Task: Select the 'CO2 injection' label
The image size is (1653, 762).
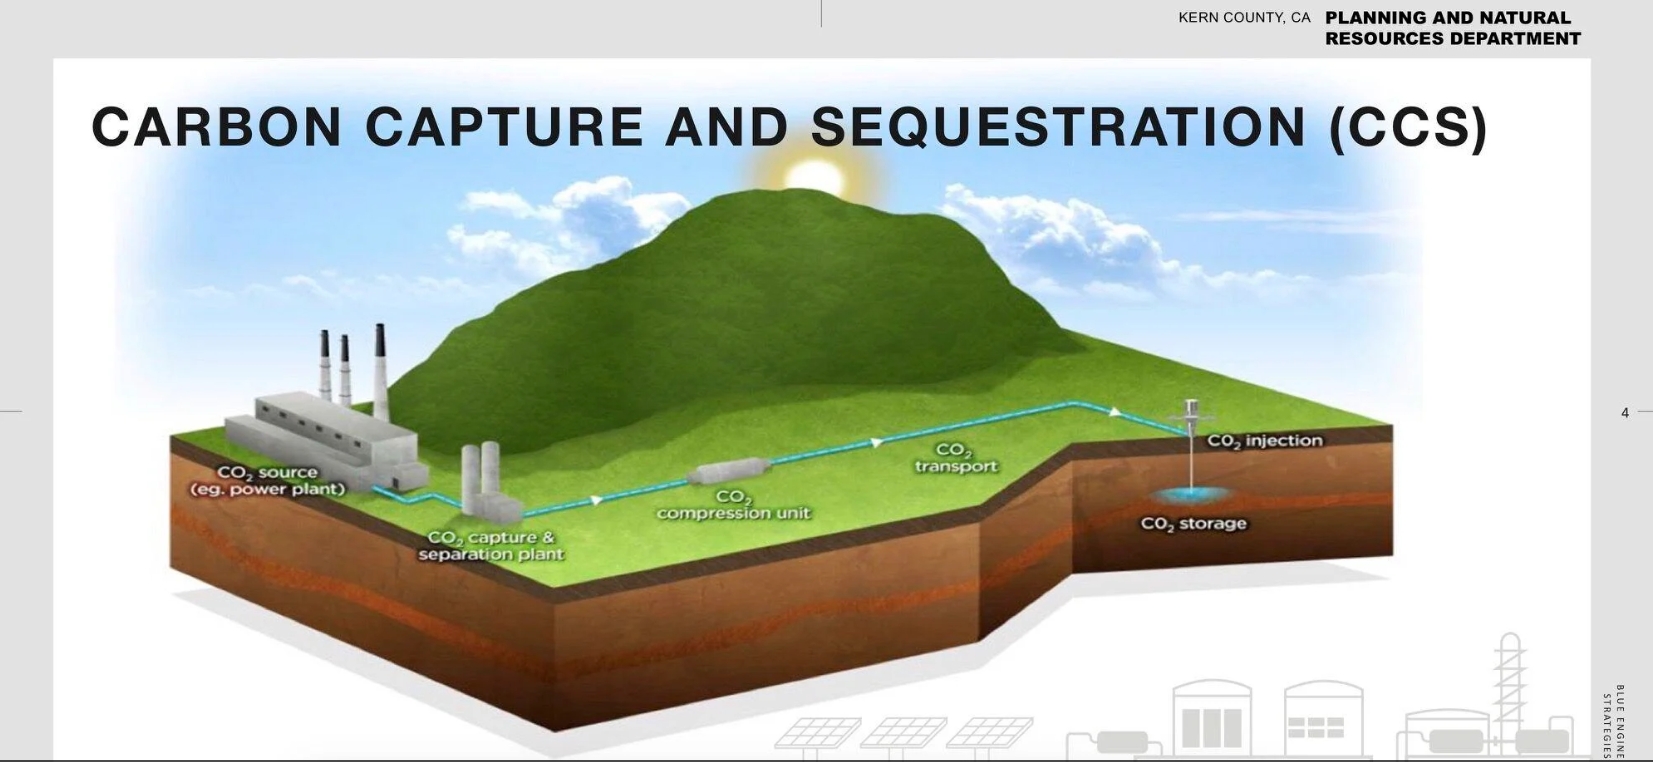Action: (1264, 441)
